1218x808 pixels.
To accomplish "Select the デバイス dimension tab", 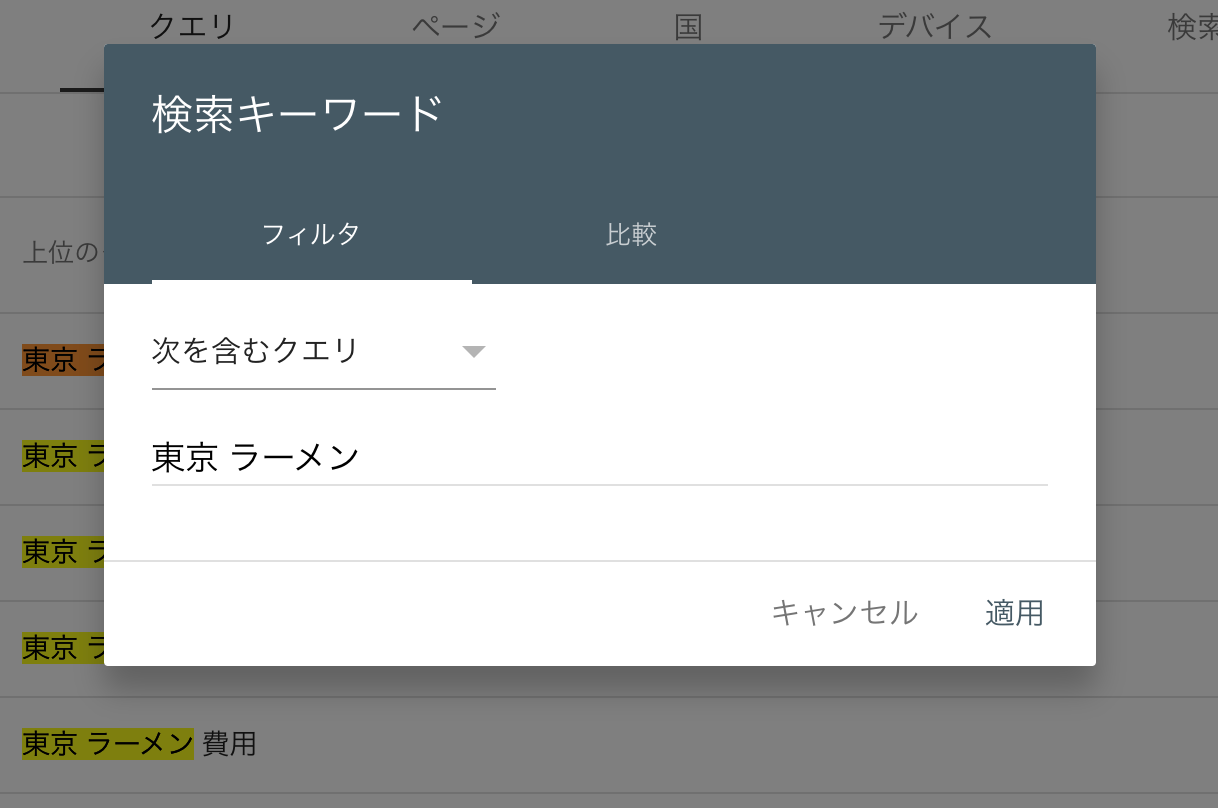I will tap(933, 25).
